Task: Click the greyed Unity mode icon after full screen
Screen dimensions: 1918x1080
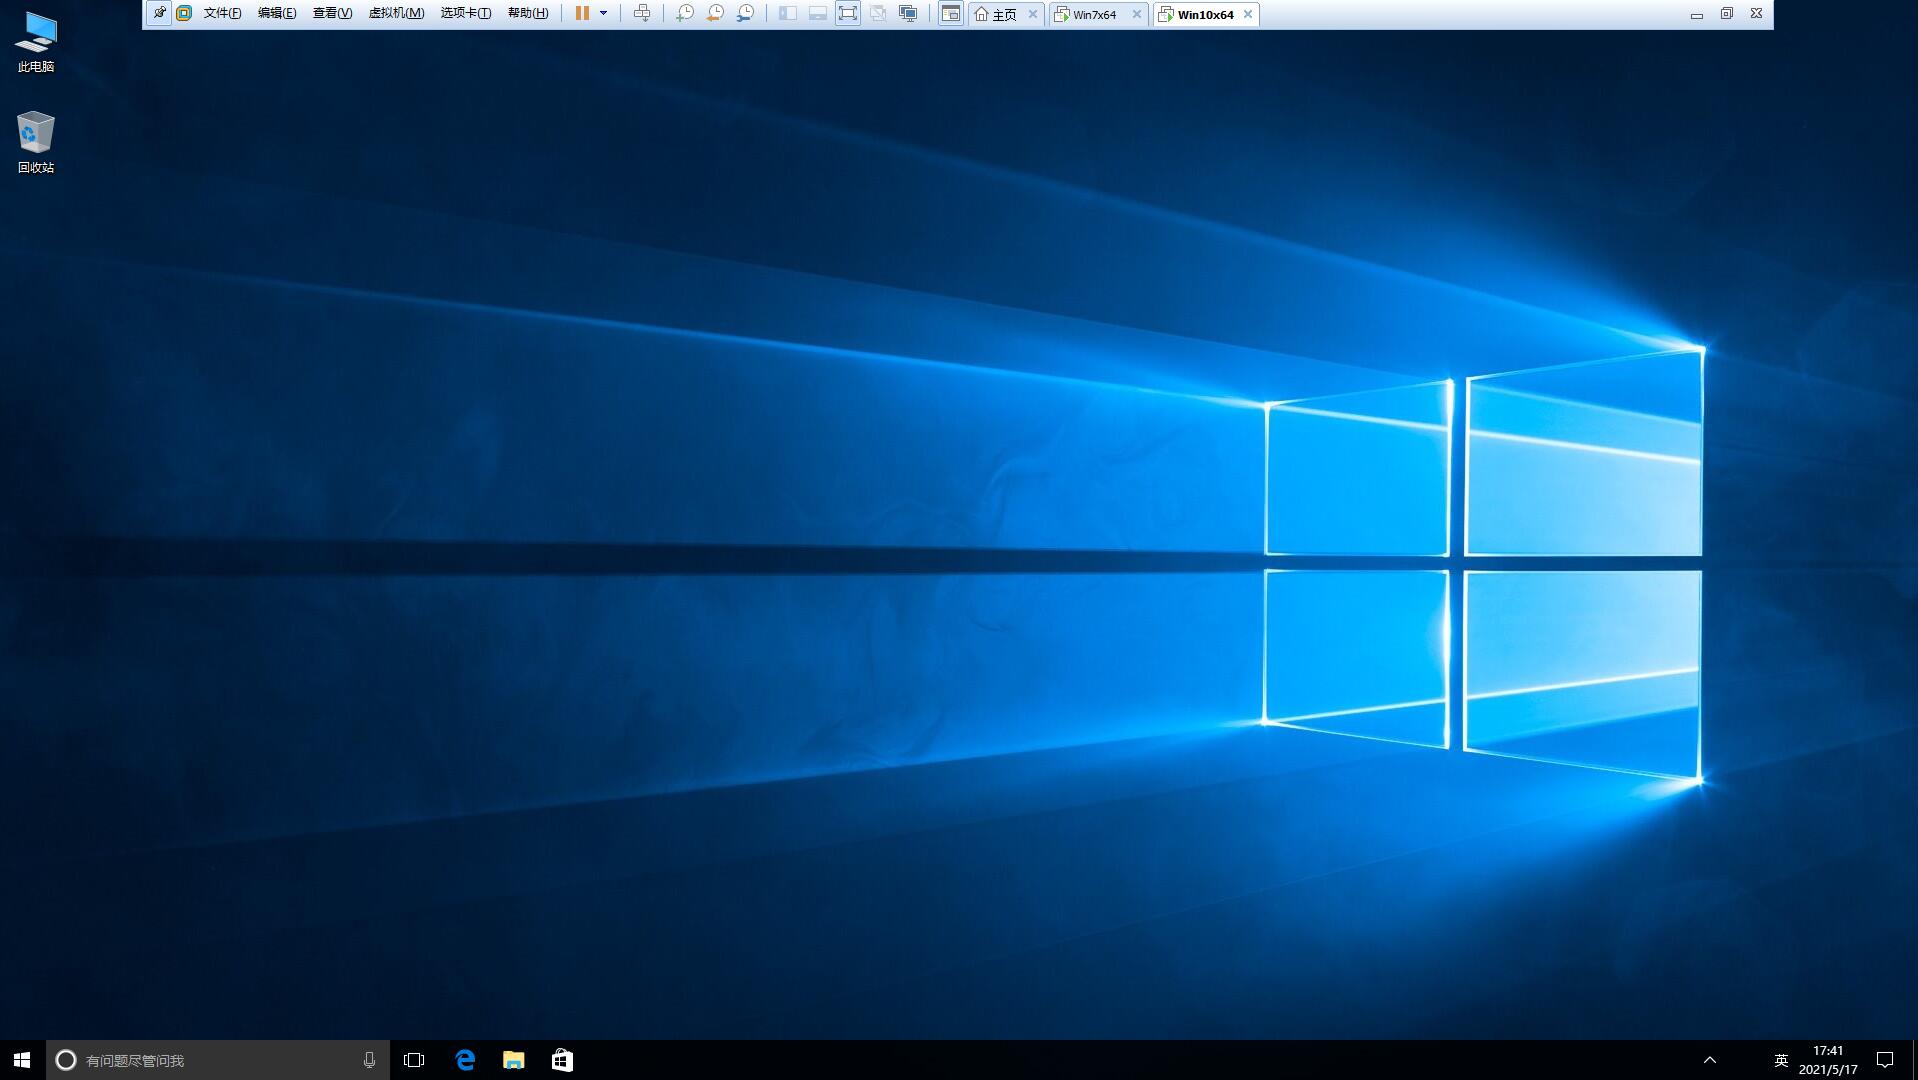Action: [878, 13]
